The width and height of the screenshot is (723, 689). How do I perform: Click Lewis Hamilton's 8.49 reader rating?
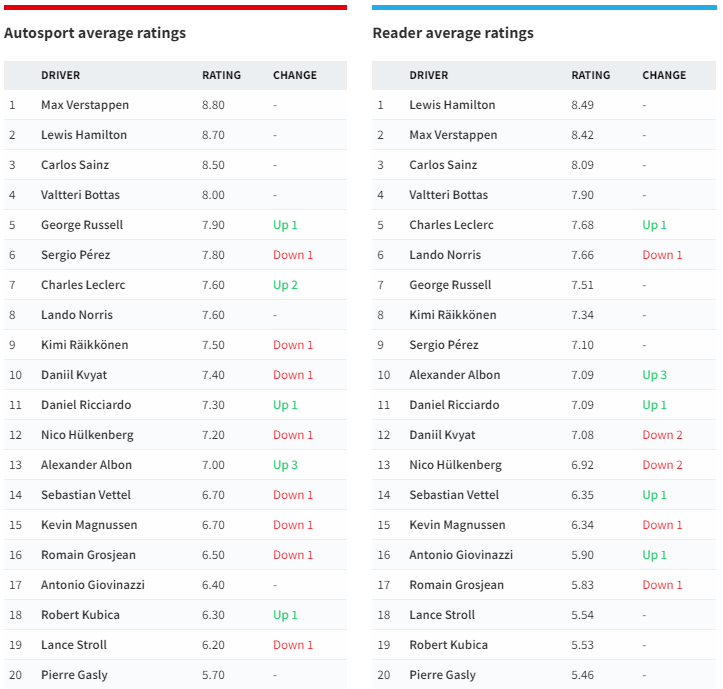(x=582, y=105)
